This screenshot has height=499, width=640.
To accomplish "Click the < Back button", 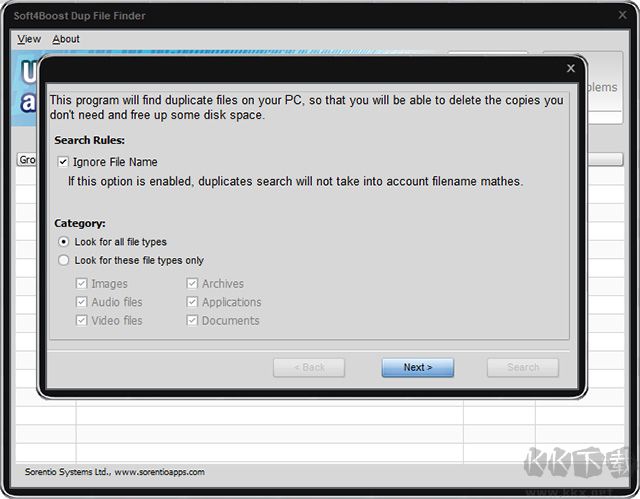I will pos(309,368).
